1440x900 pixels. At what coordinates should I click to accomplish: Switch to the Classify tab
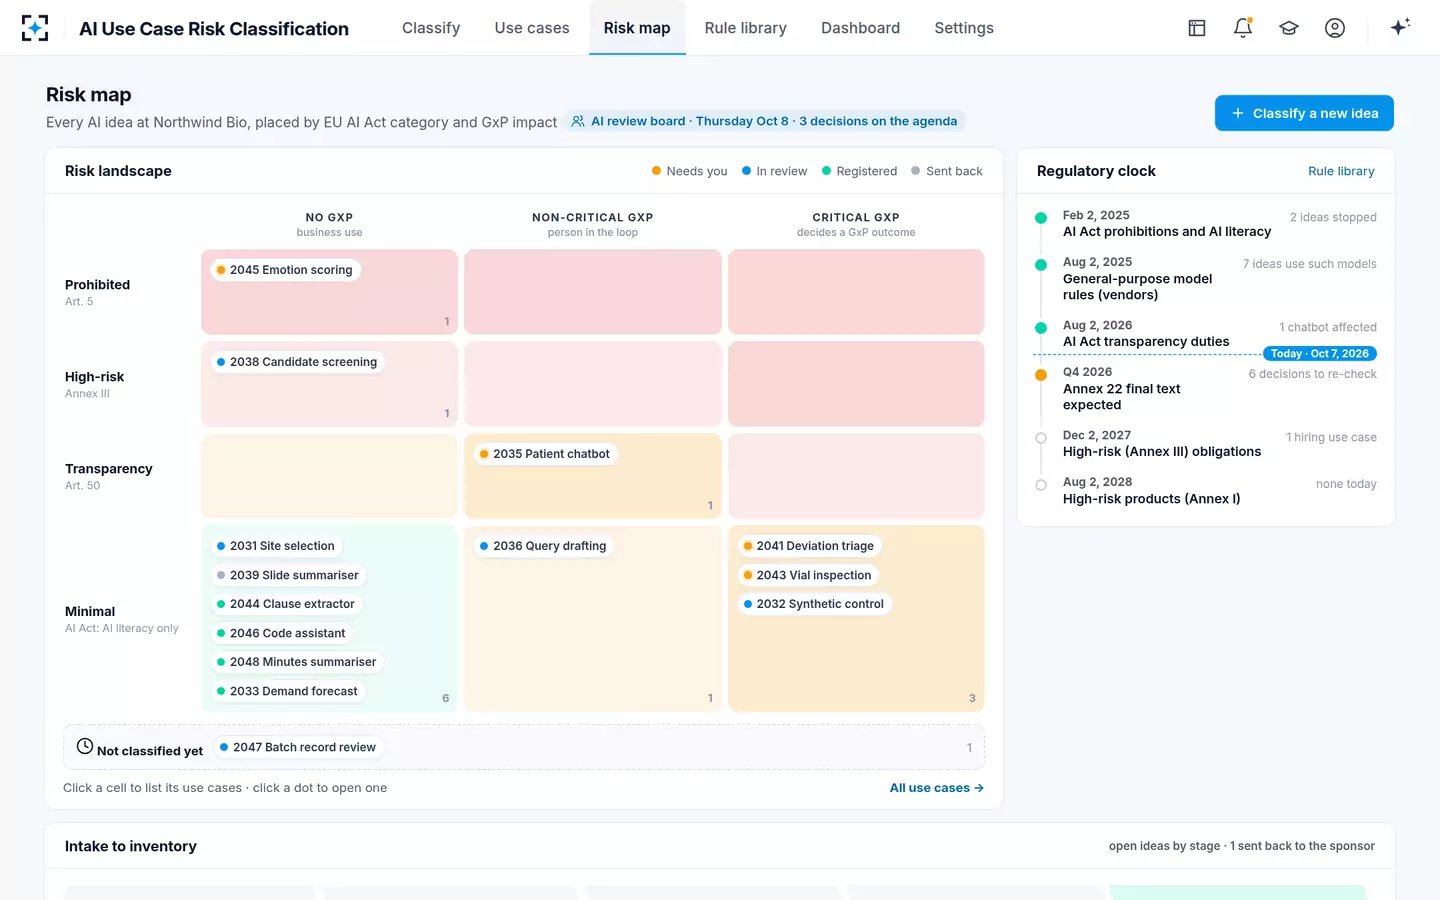click(x=431, y=28)
